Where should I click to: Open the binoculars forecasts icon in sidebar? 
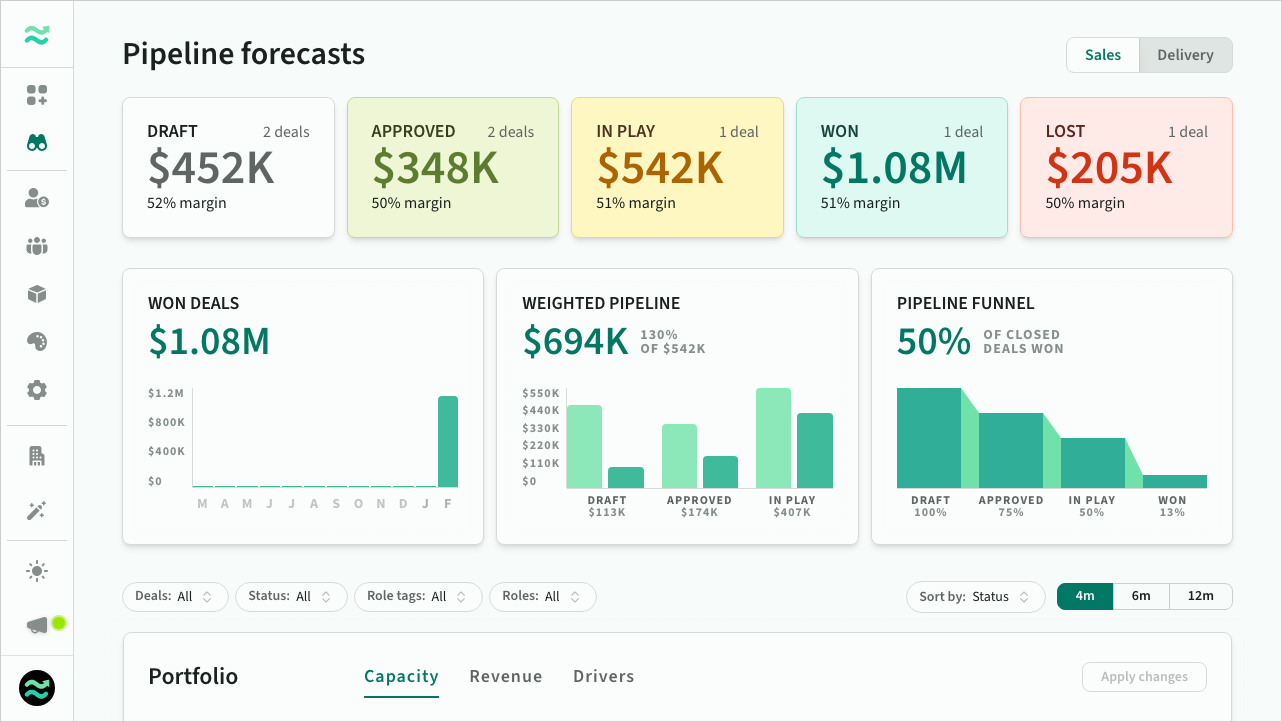coord(37,143)
